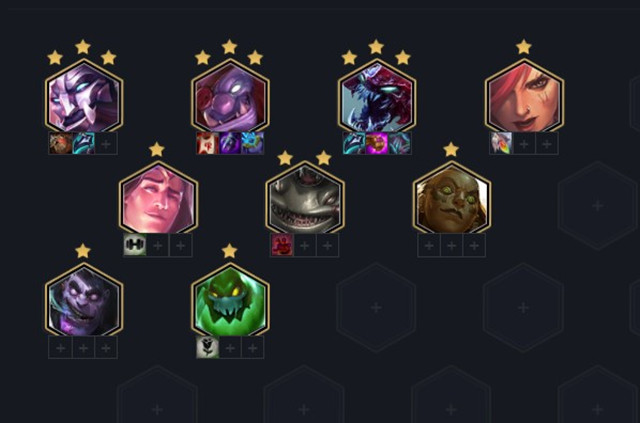Select the Tahm Kench champion portrait
The image size is (640, 423).
[305, 199]
